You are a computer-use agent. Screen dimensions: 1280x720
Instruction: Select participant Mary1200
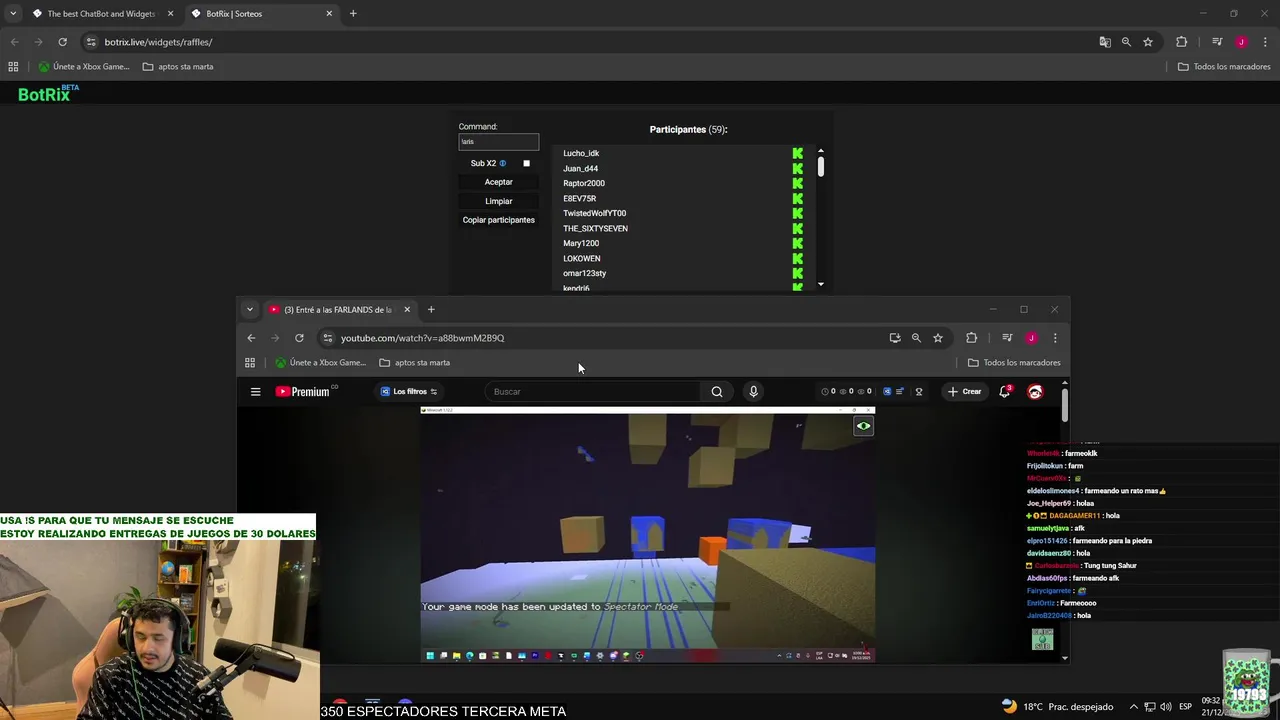click(x=581, y=244)
